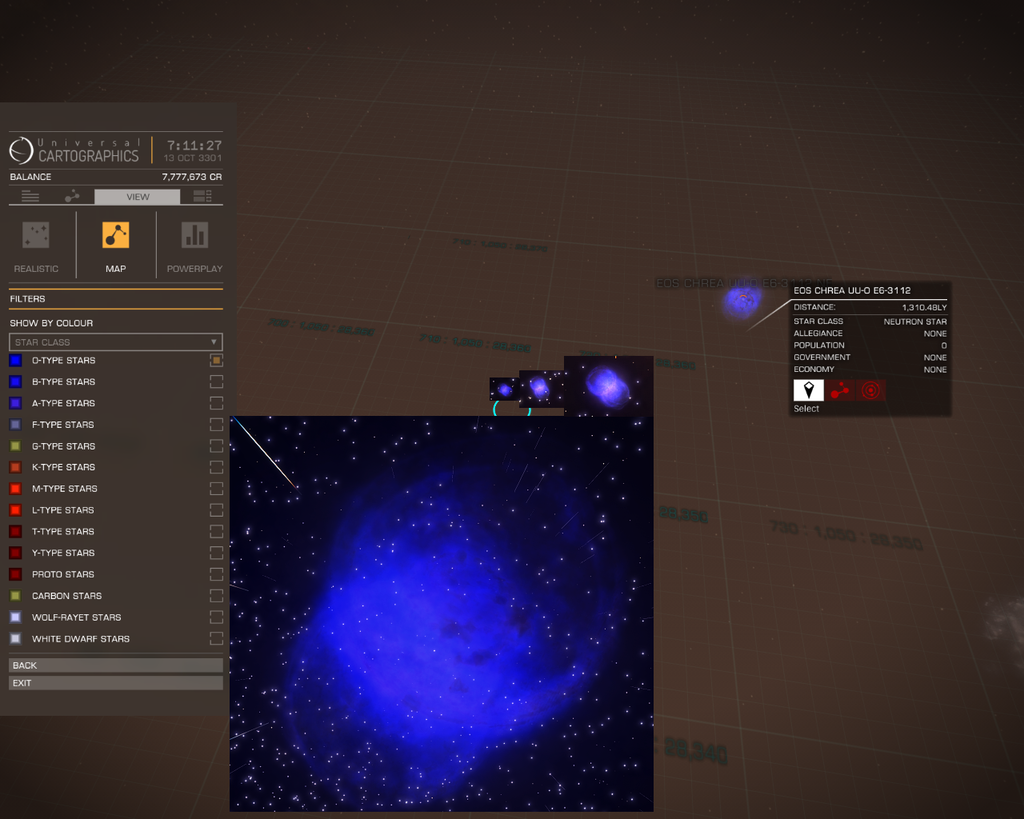Click the Wolf-Rayet Stars colour swatch

pyautogui.click(x=16, y=617)
